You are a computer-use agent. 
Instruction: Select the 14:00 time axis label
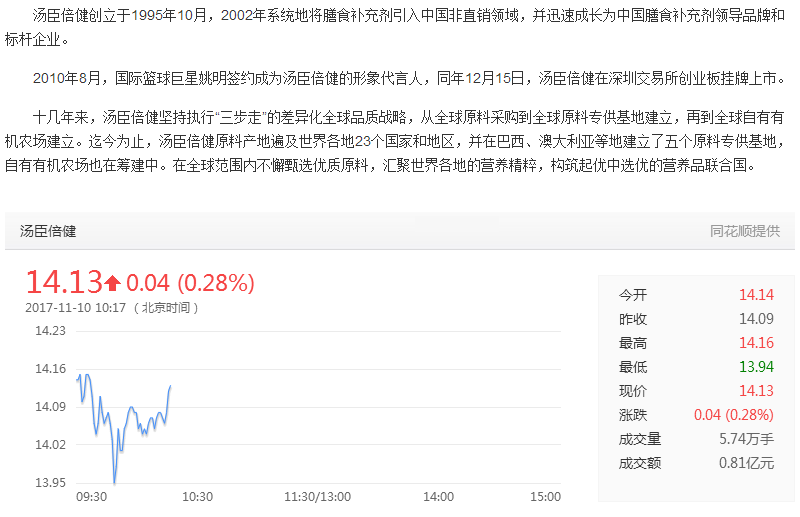click(438, 496)
